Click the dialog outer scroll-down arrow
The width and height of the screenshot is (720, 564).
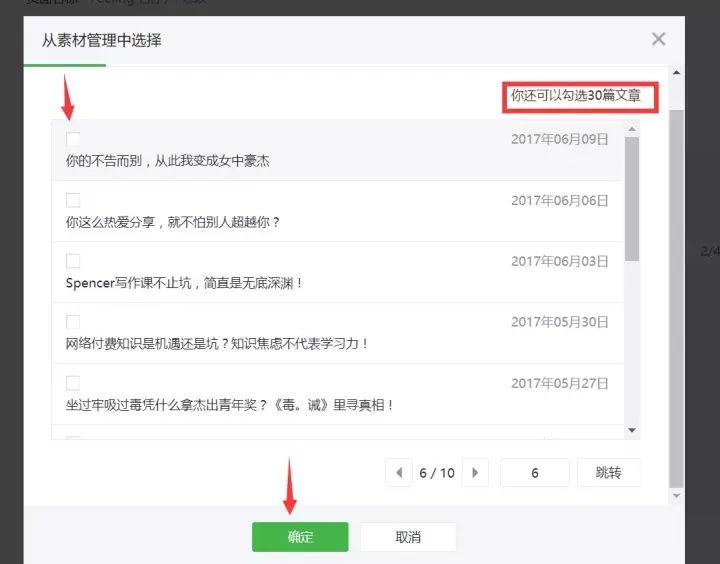tap(676, 496)
